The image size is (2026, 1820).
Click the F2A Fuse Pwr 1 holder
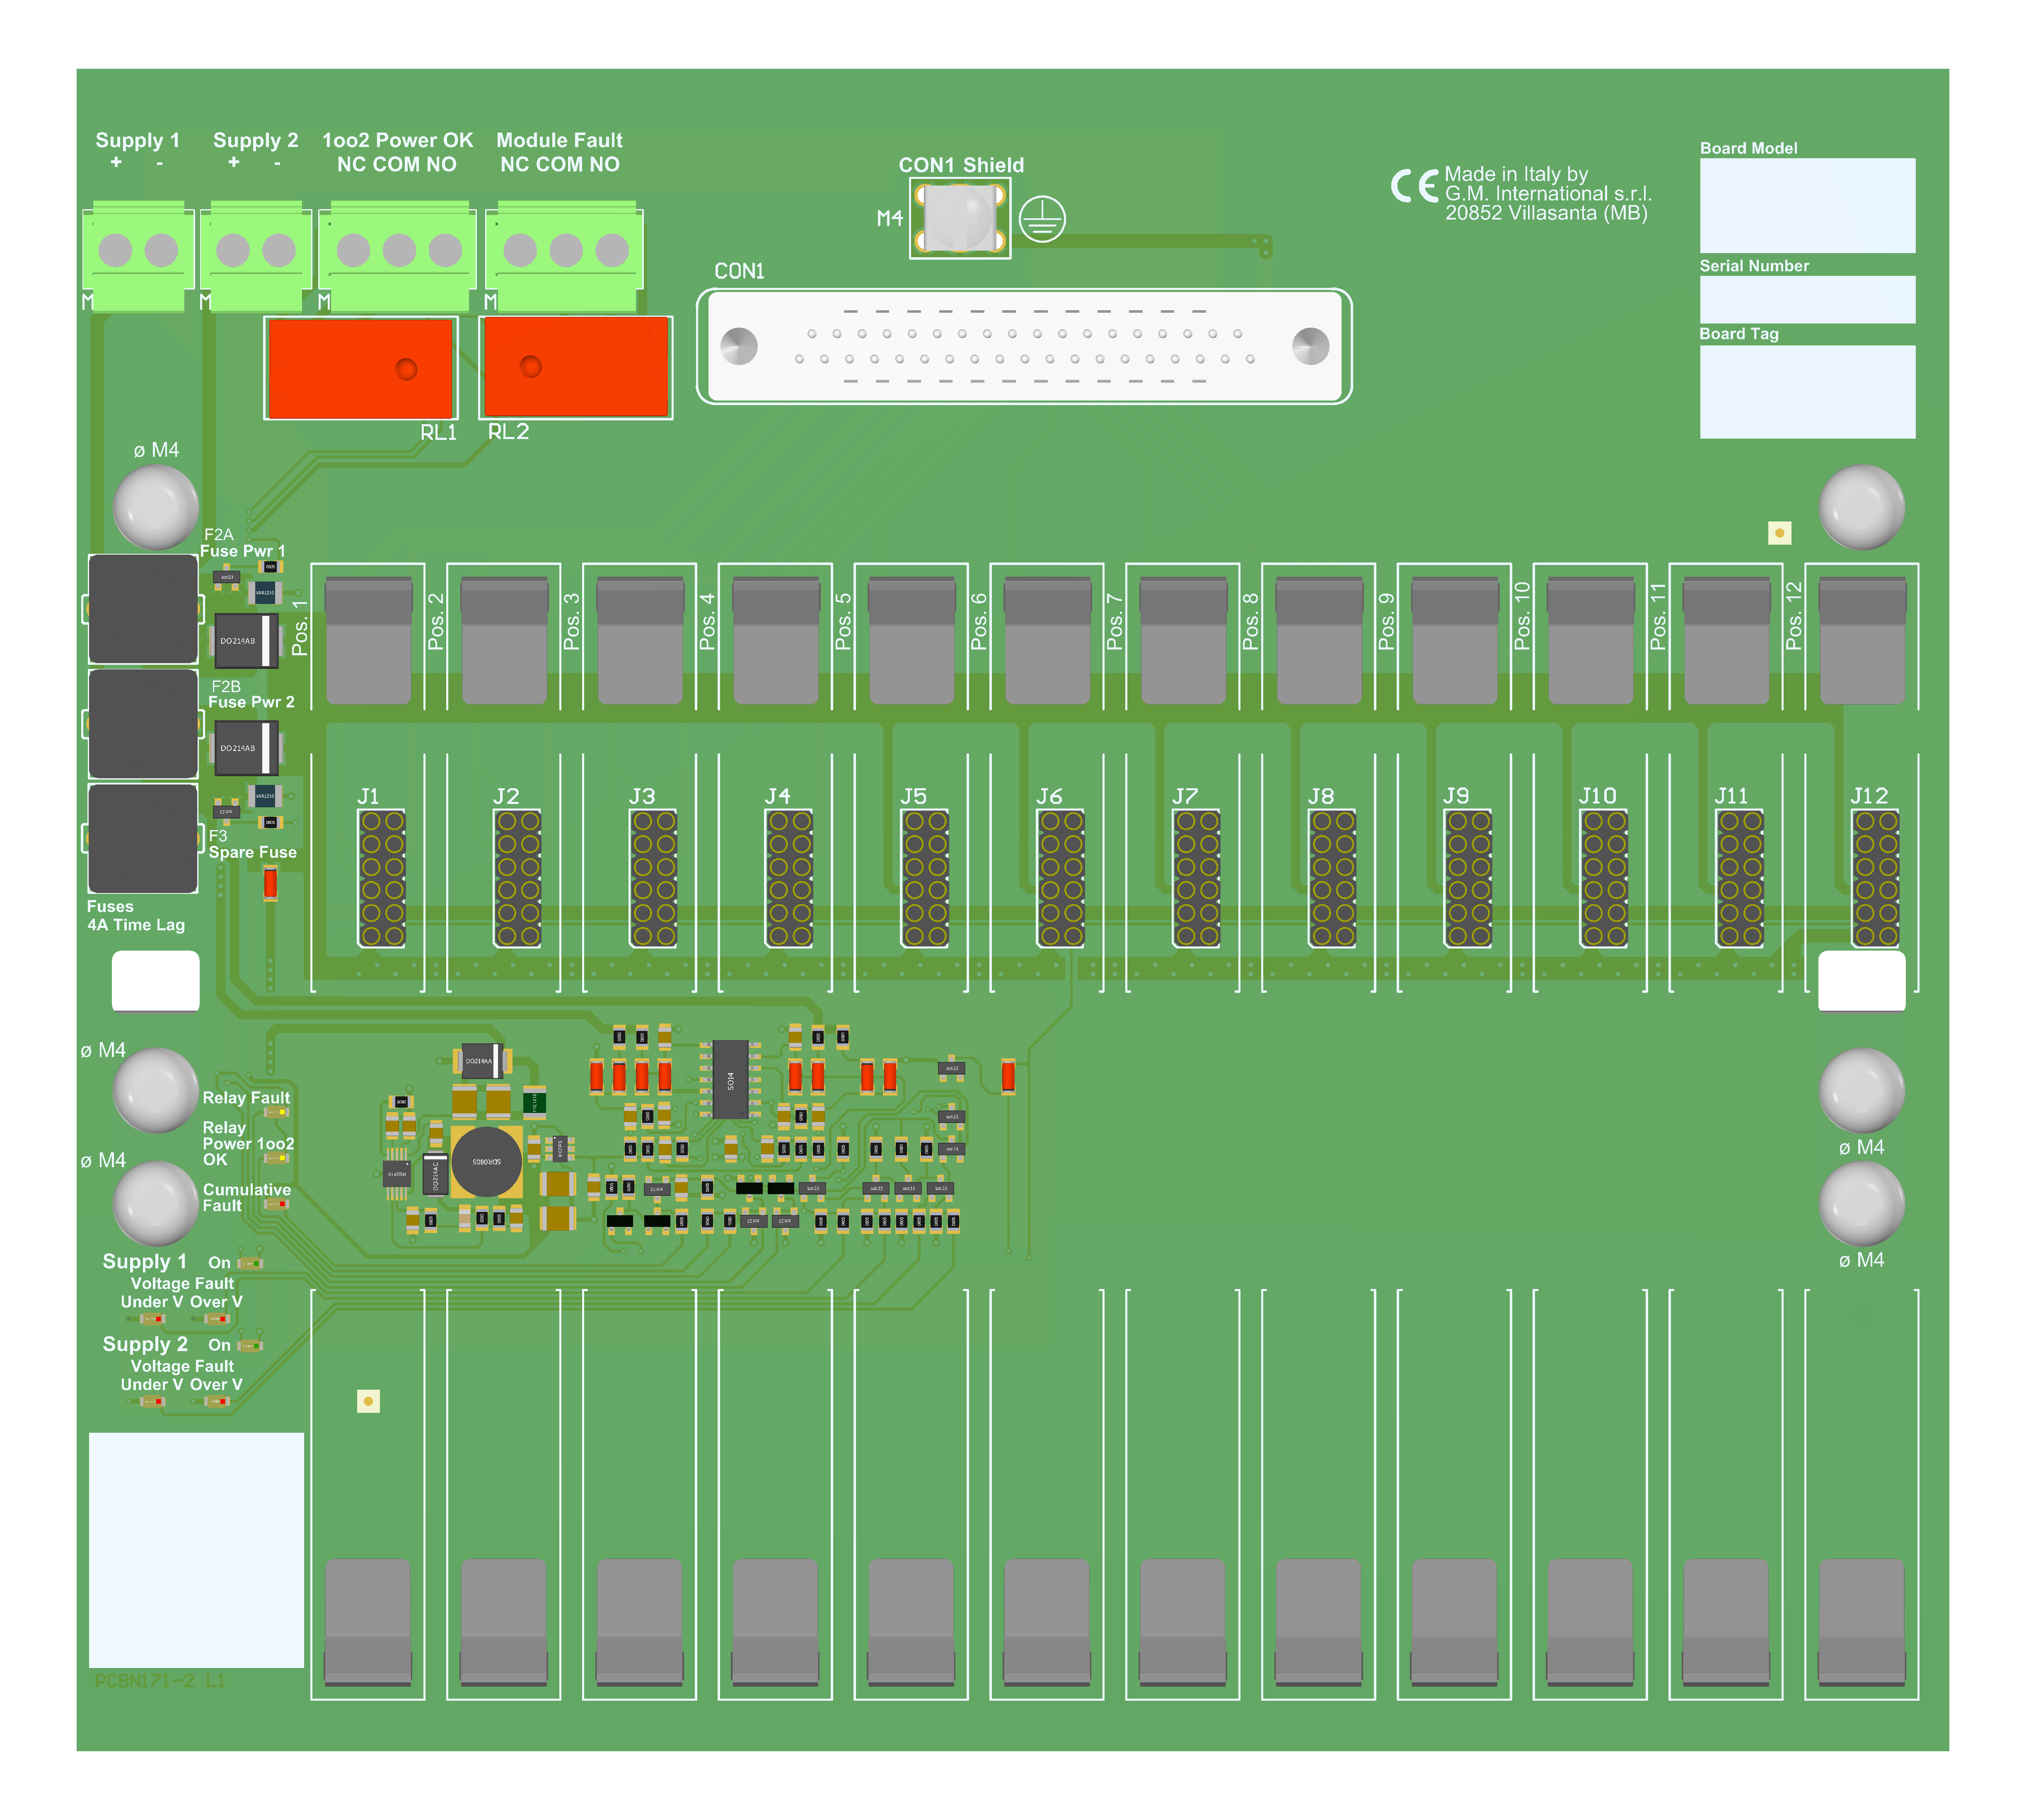(x=143, y=608)
